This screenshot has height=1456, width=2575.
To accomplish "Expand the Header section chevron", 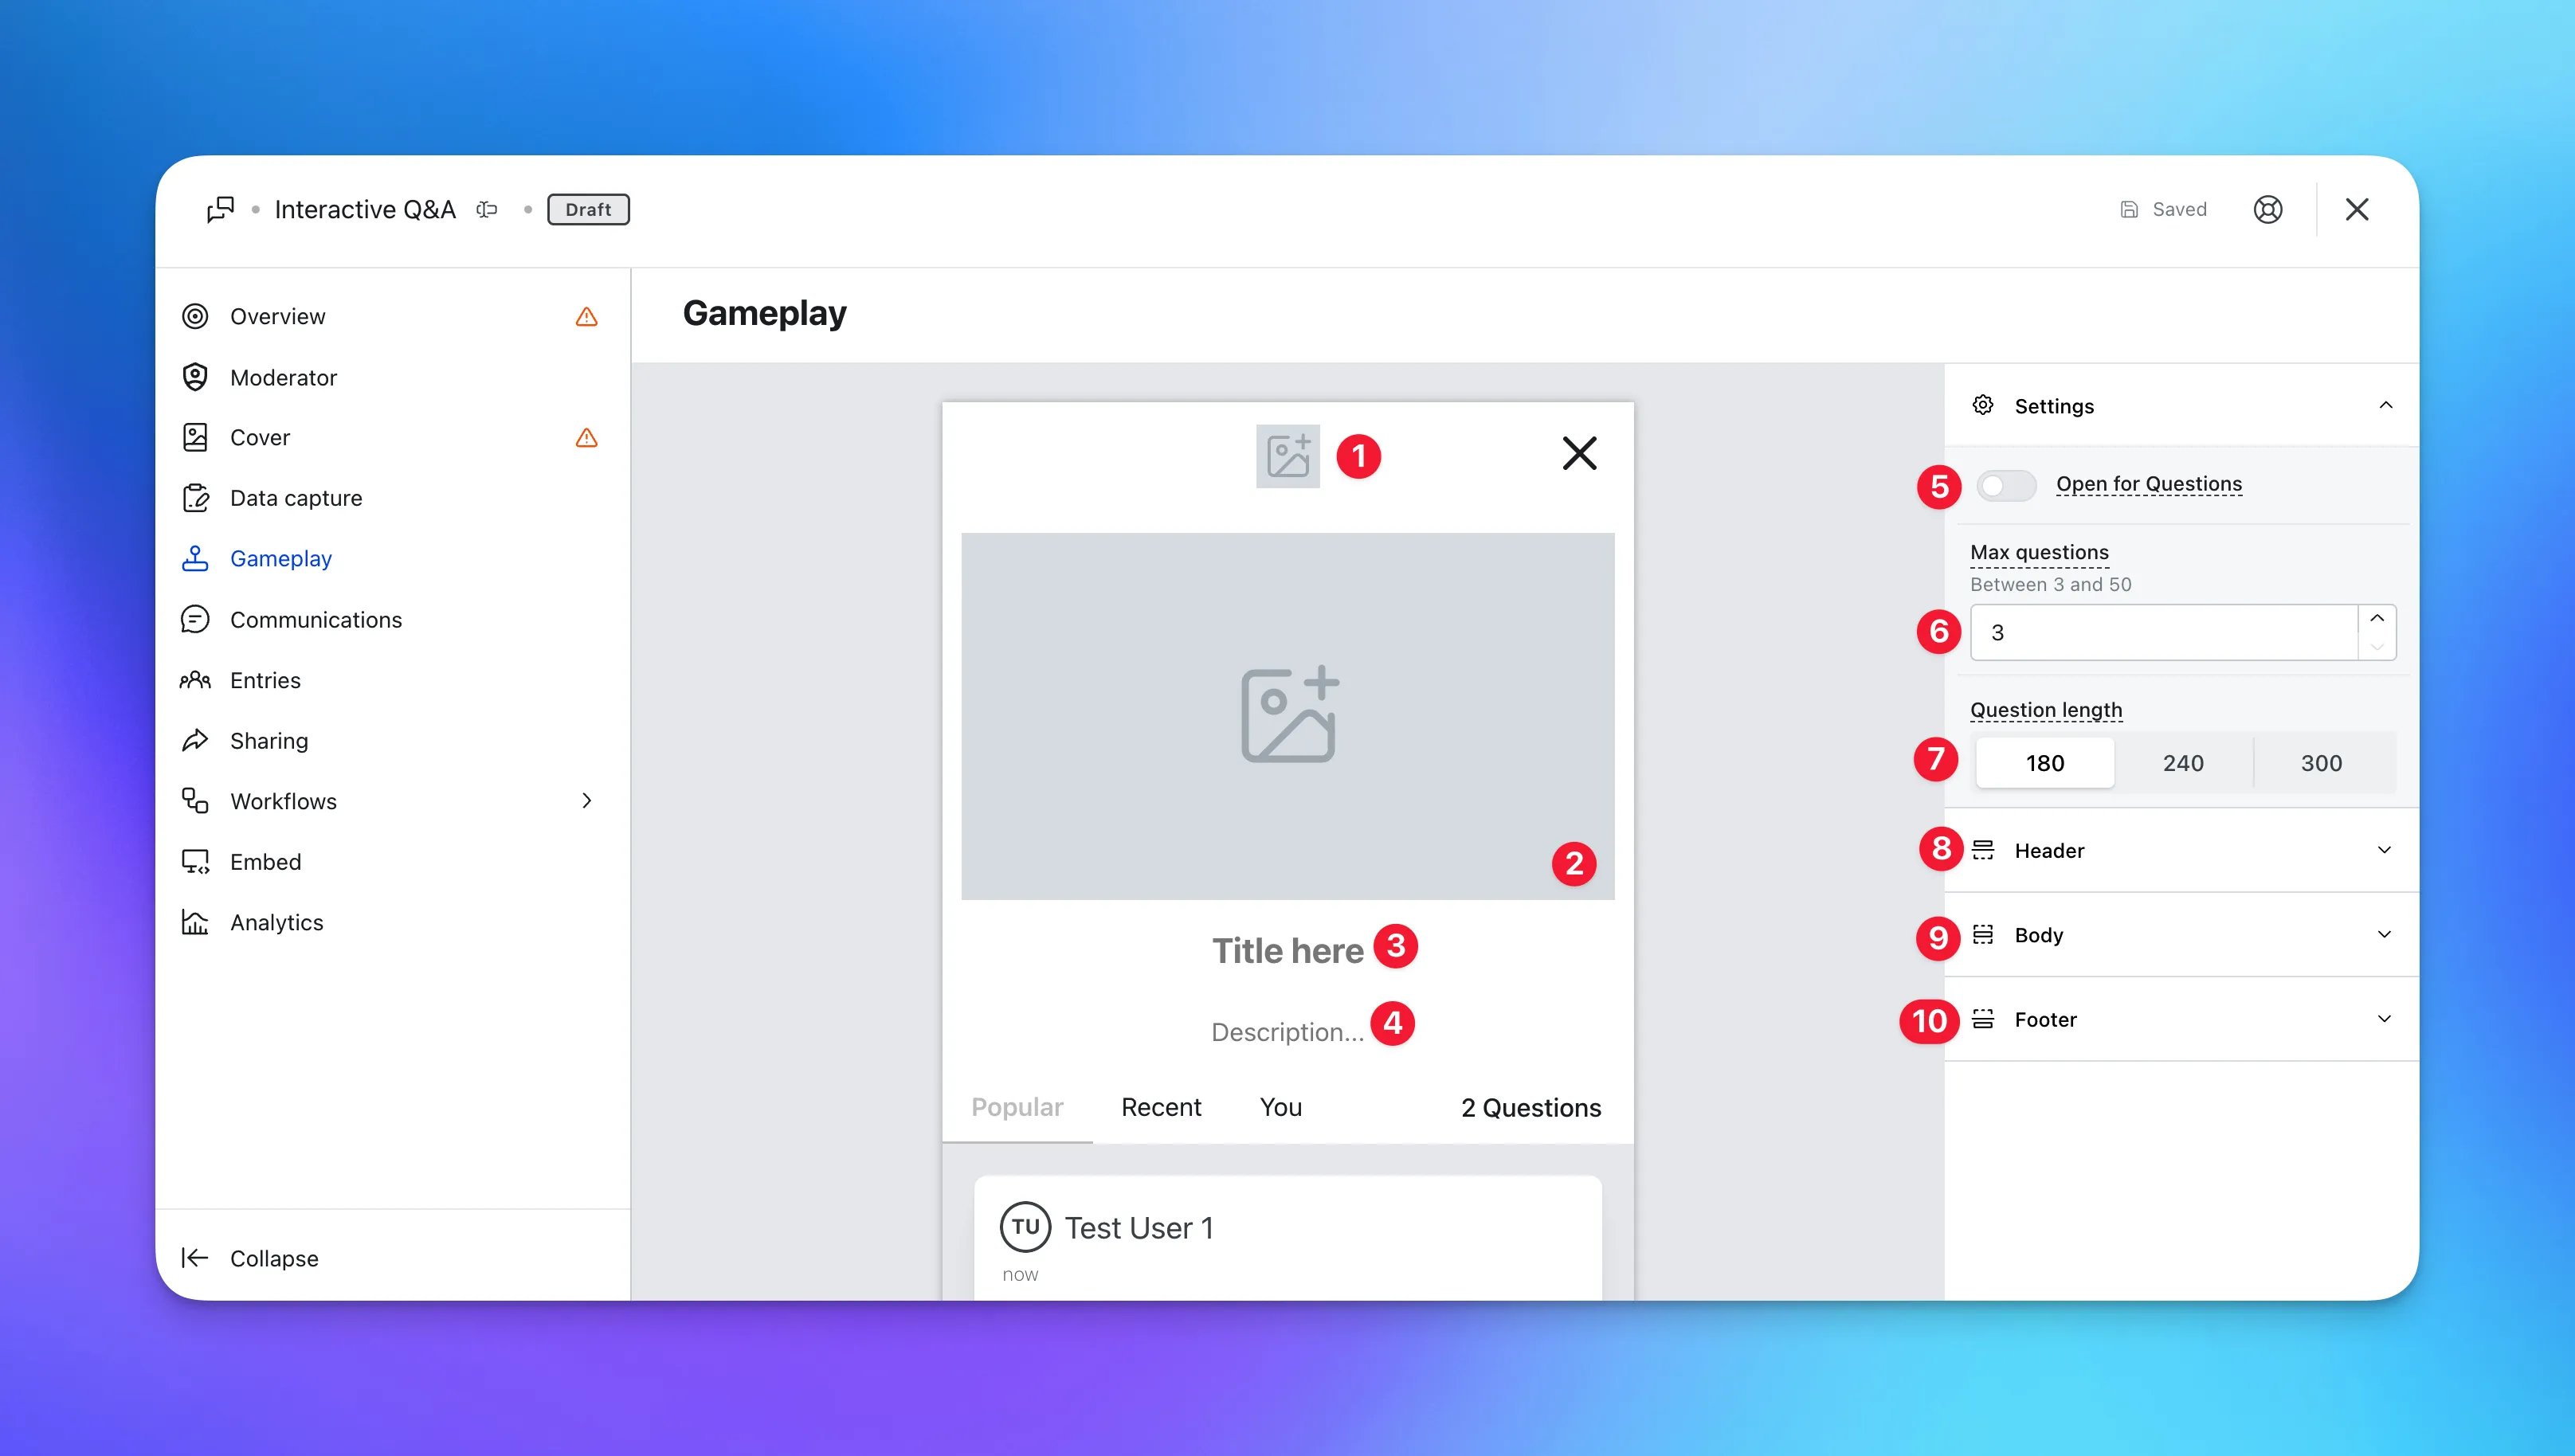I will click(2384, 850).
